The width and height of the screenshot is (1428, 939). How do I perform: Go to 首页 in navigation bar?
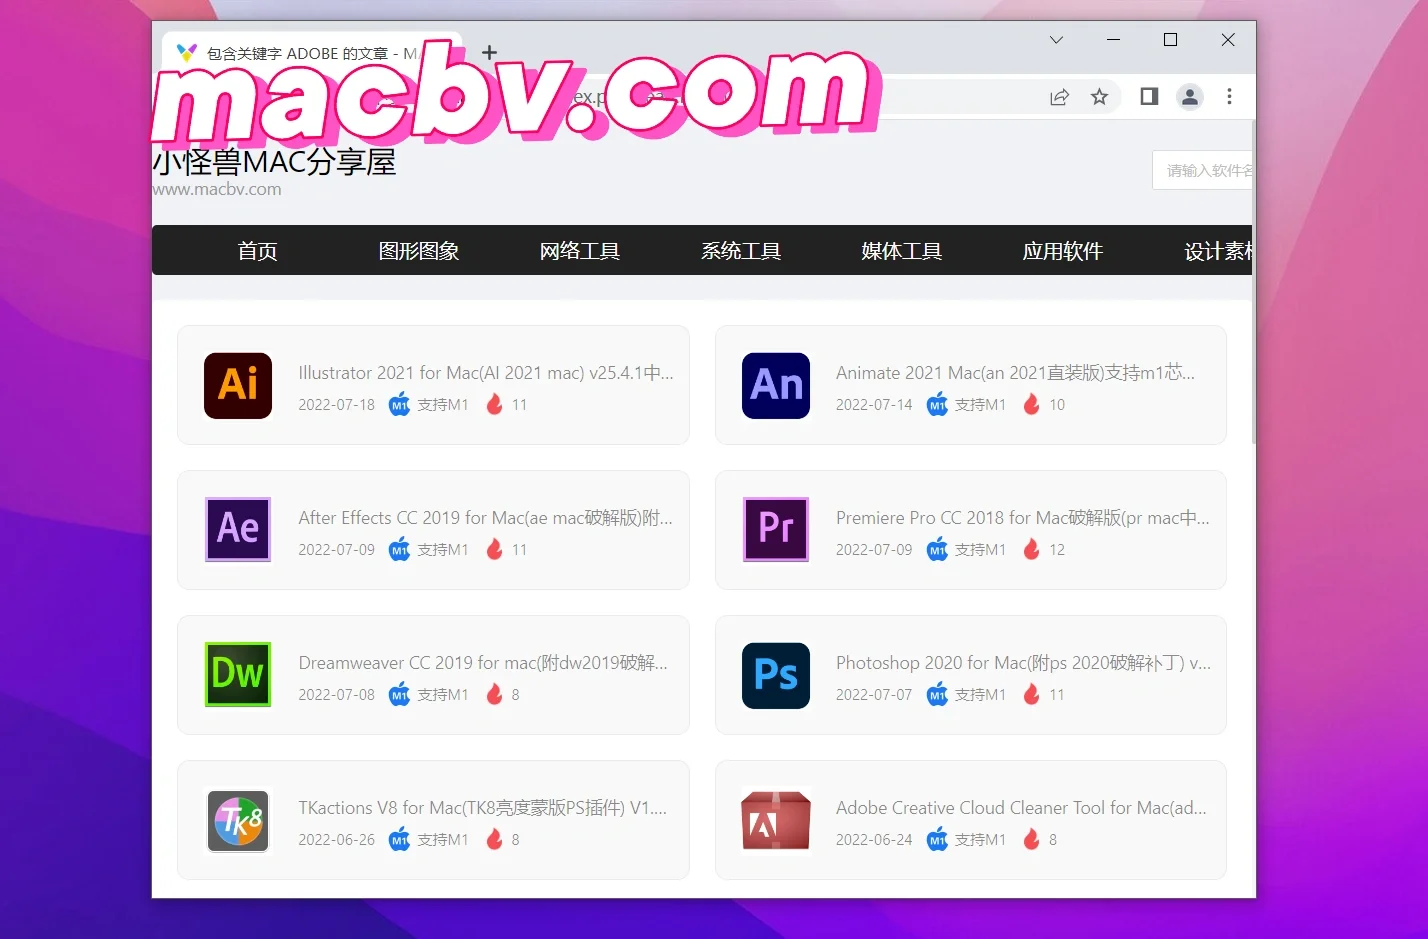tap(257, 251)
